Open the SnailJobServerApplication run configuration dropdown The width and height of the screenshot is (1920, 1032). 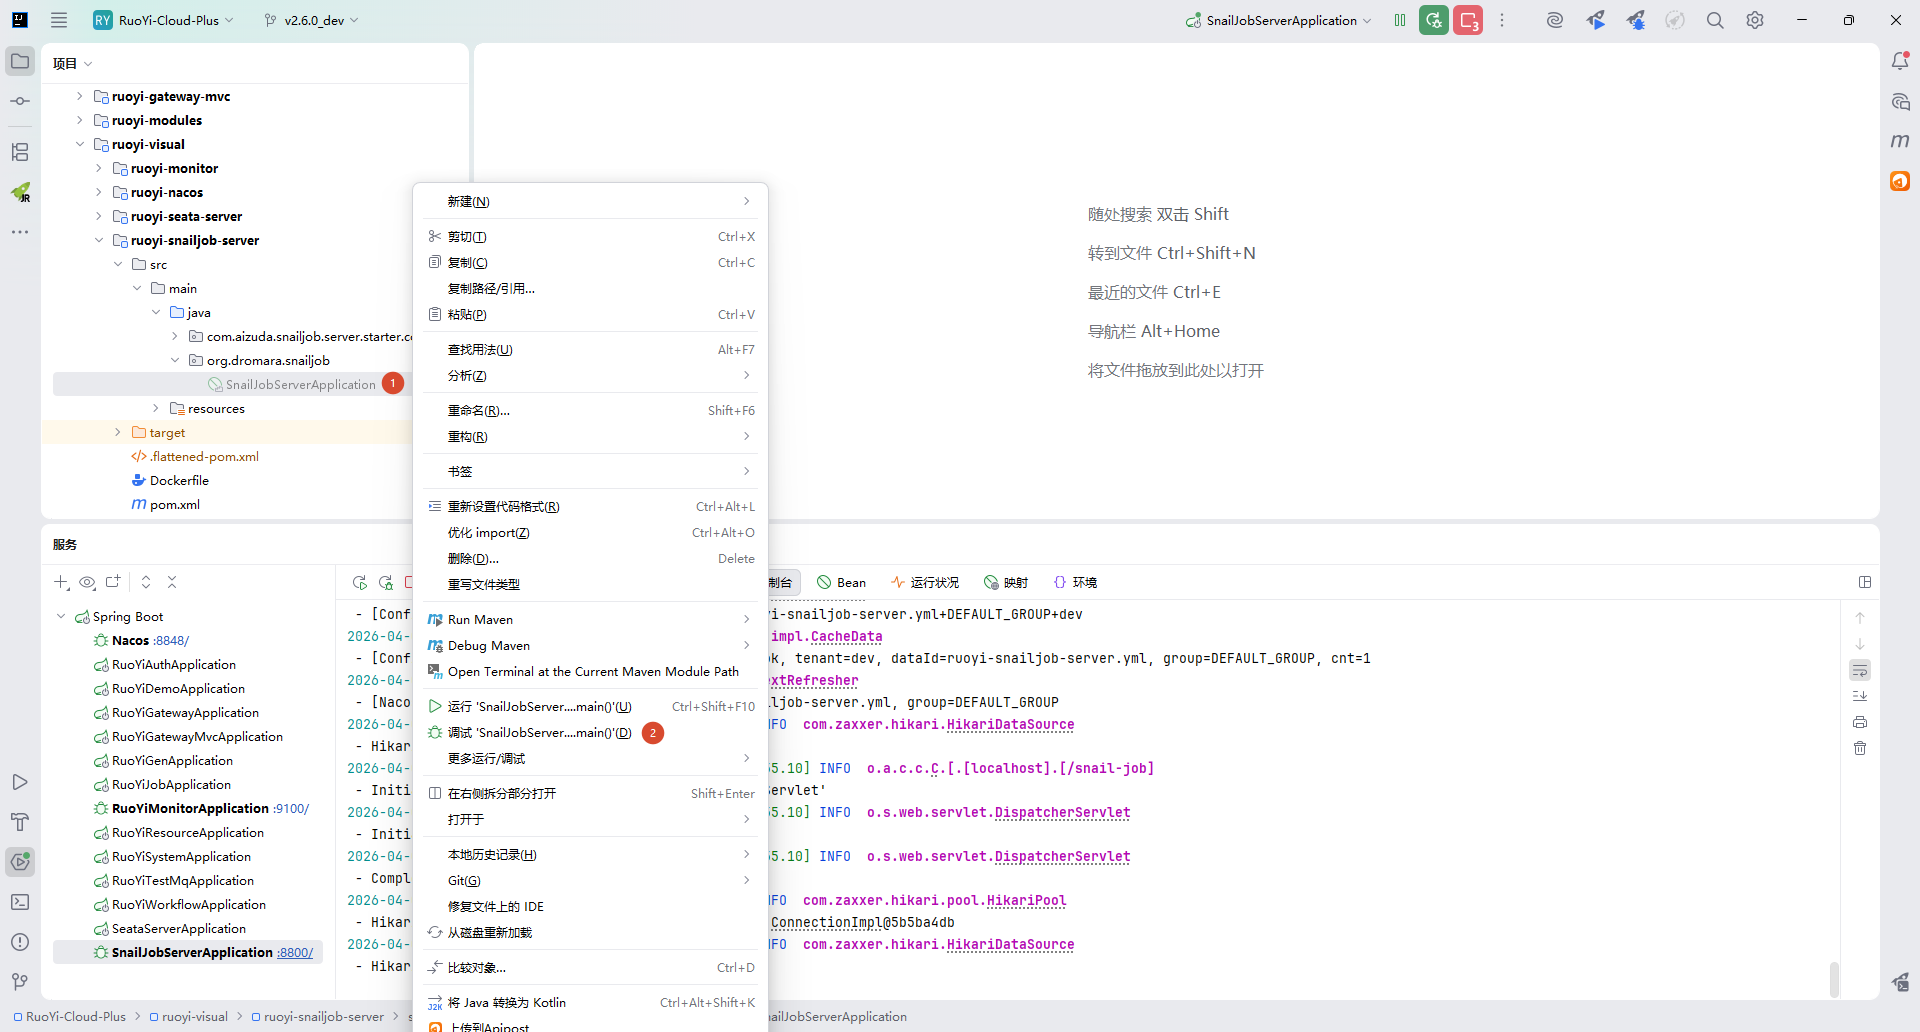click(1280, 20)
